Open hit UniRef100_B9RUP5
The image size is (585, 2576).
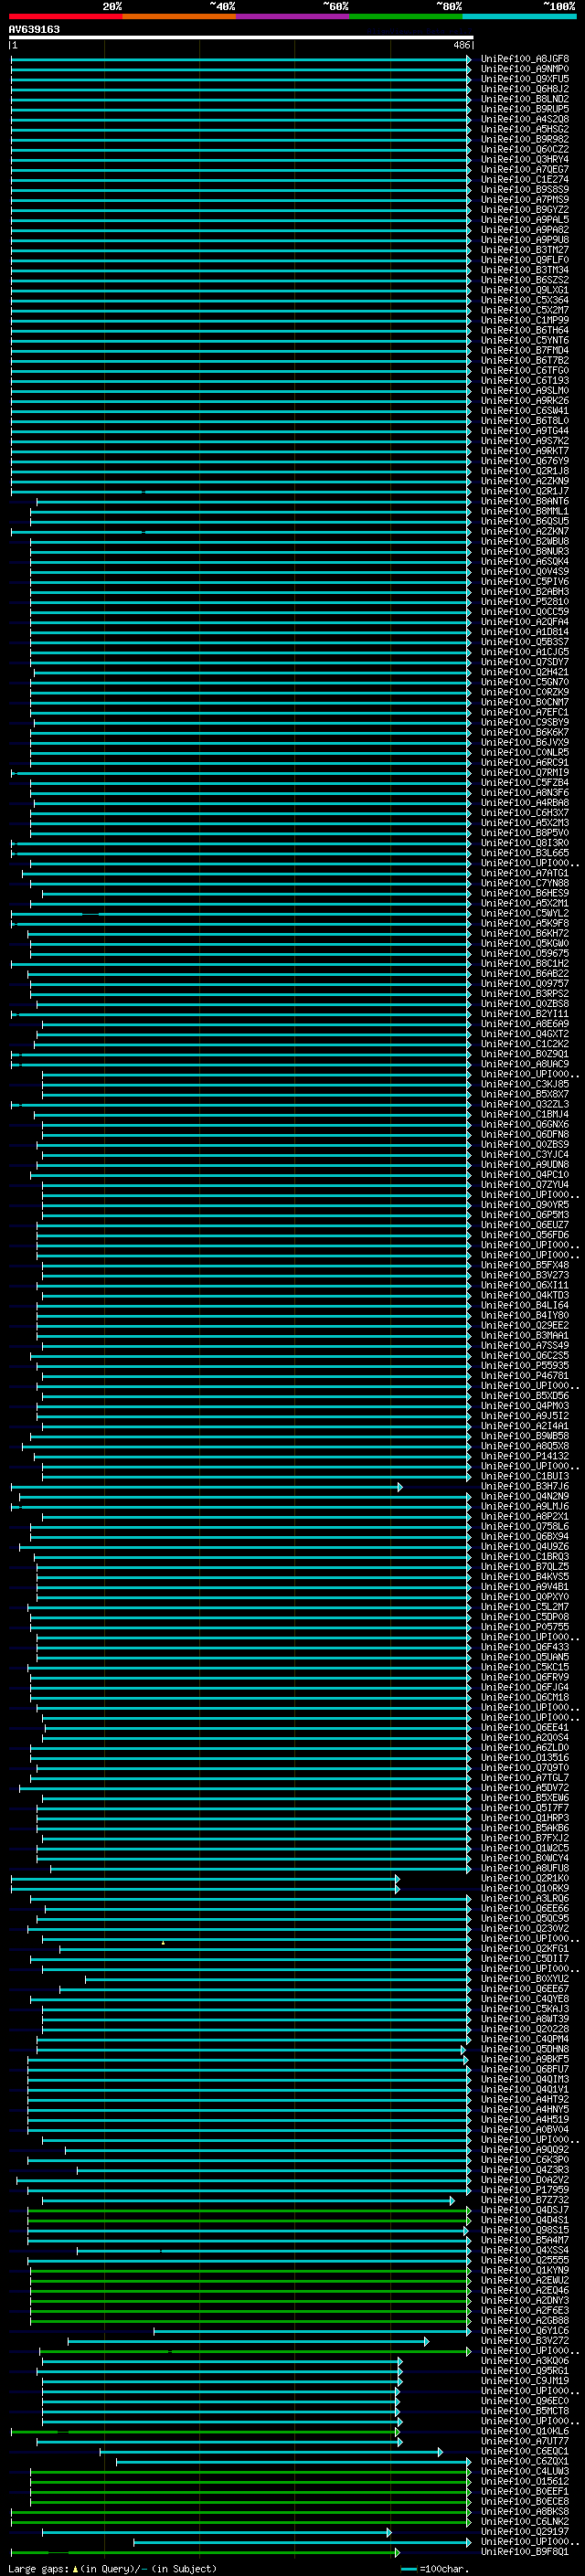pyautogui.click(x=525, y=109)
